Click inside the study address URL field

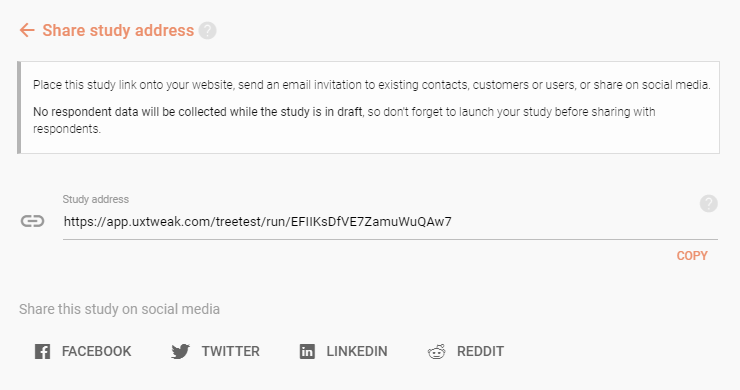pyautogui.click(x=390, y=221)
